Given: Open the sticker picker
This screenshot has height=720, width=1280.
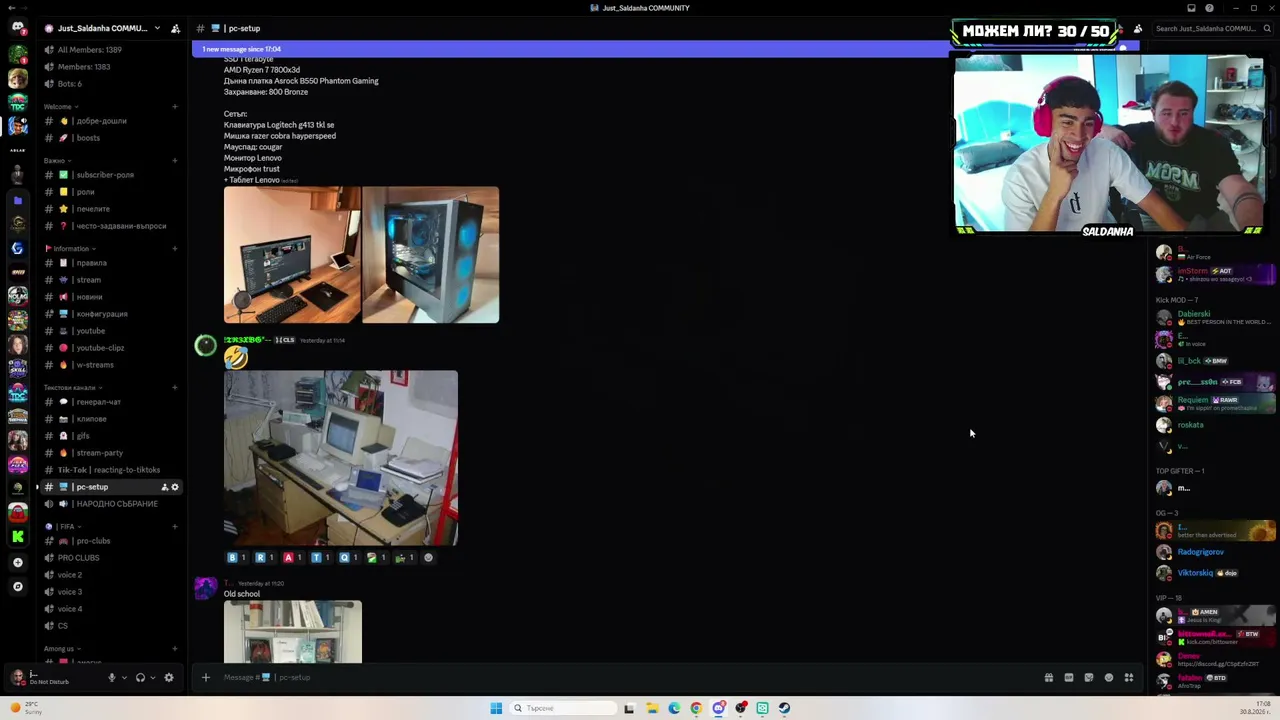Looking at the screenshot, I should pyautogui.click(x=1089, y=678).
